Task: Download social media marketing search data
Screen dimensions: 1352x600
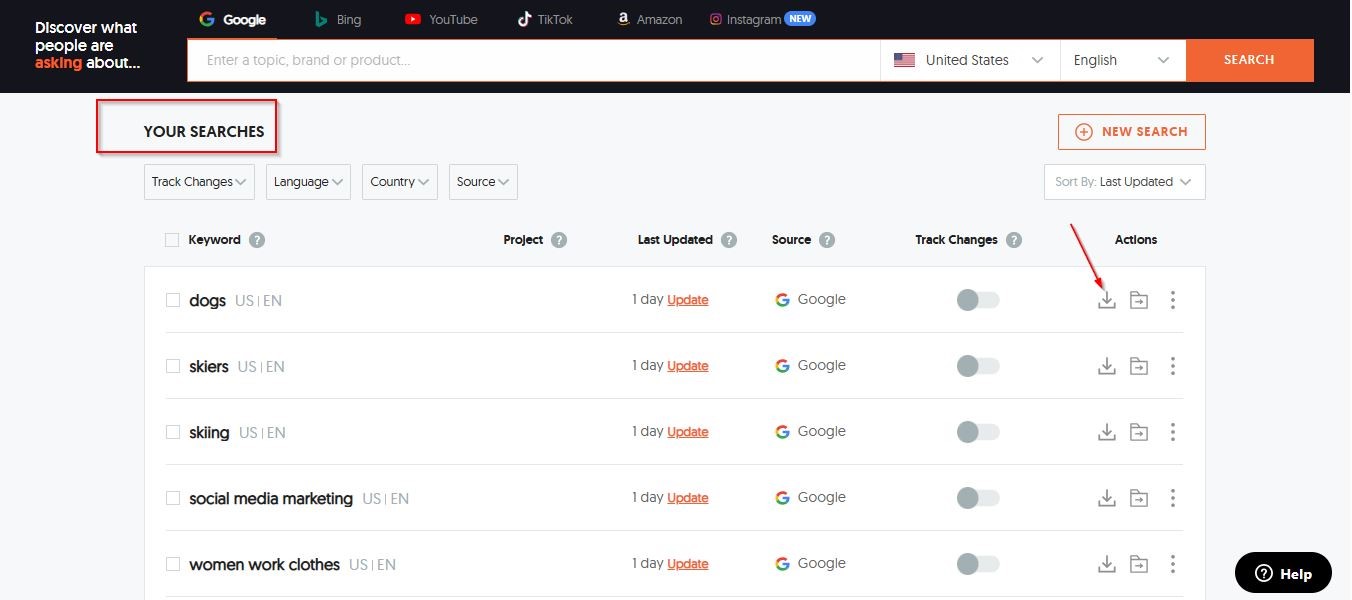Action: point(1106,498)
